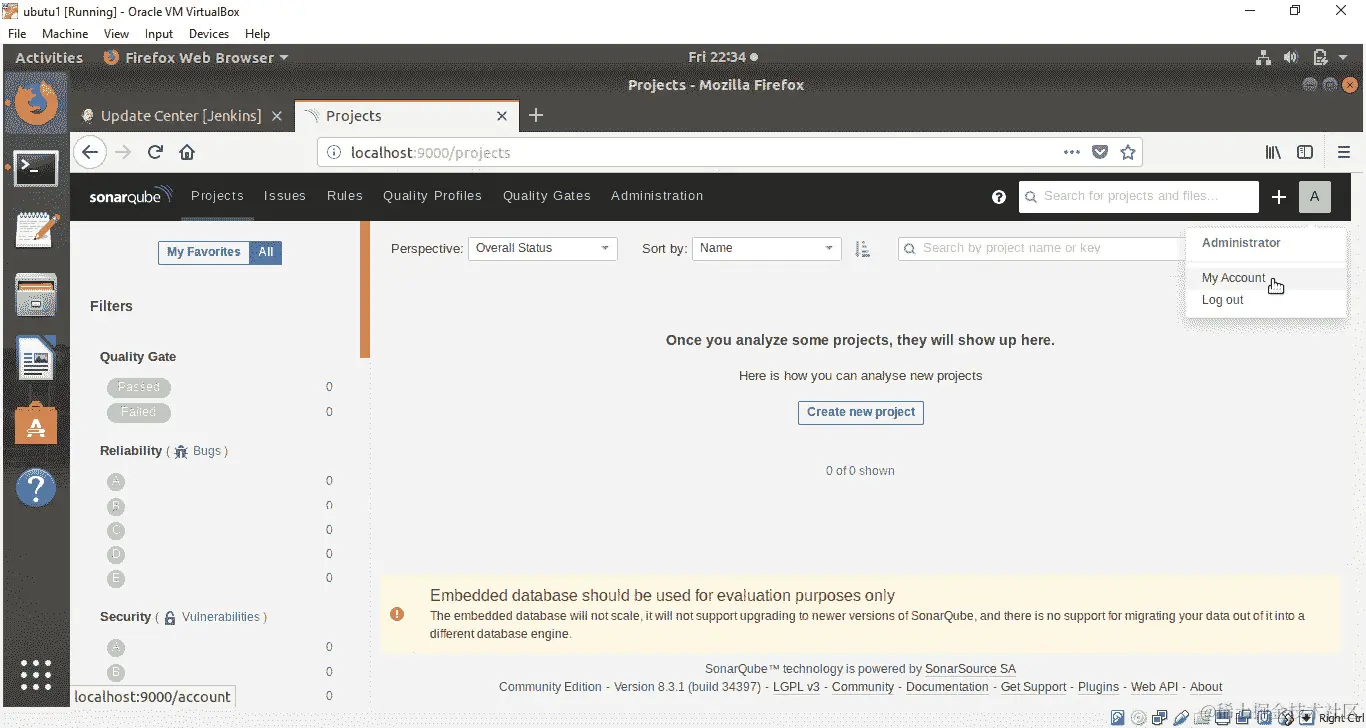Select the Firefox icon in the Ubuntu dock
The height and width of the screenshot is (728, 1366).
(x=36, y=102)
